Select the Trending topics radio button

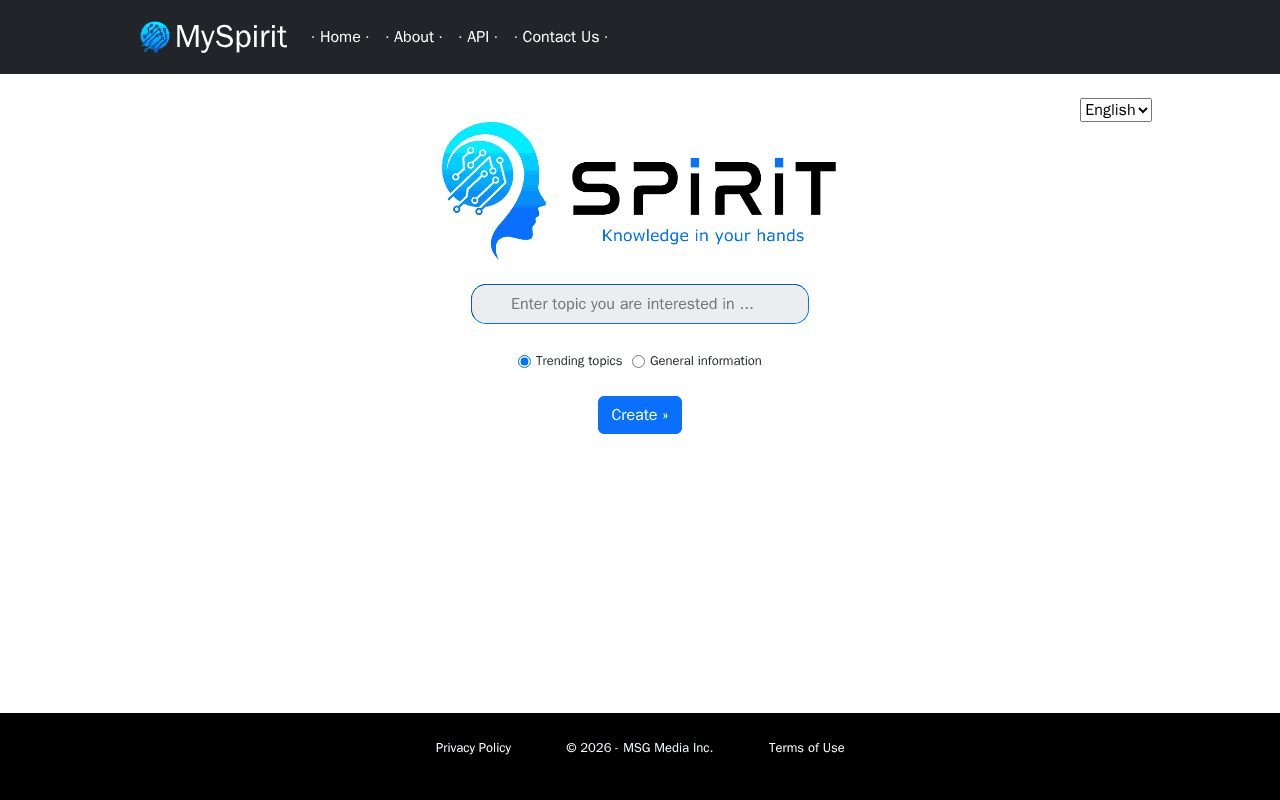[x=524, y=361]
